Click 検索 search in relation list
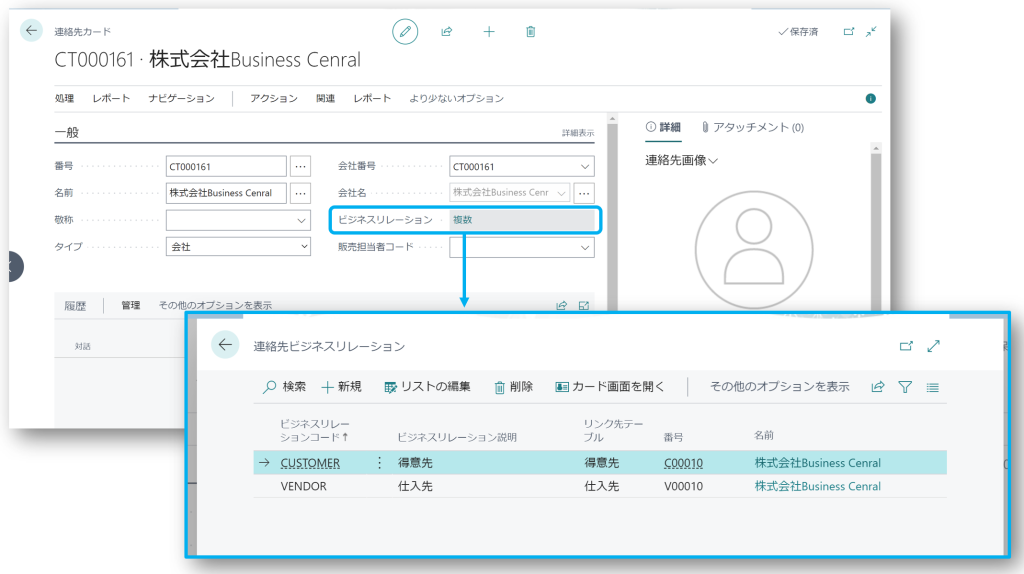Viewport: 1024px width, 574px height. [x=284, y=387]
